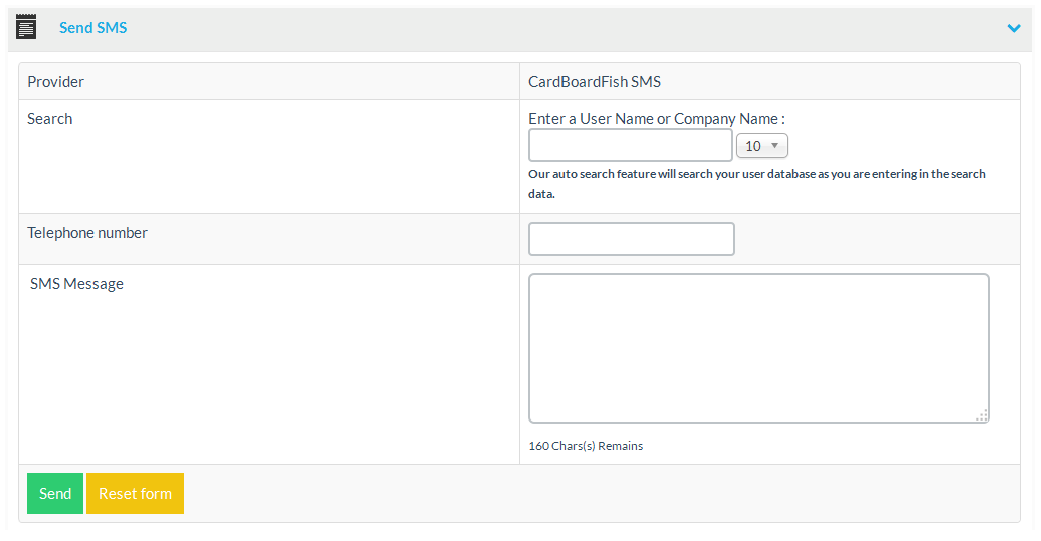Click the 'Enter a User Name or Company Name' label
The width and height of the screenshot is (1041, 541).
[656, 119]
